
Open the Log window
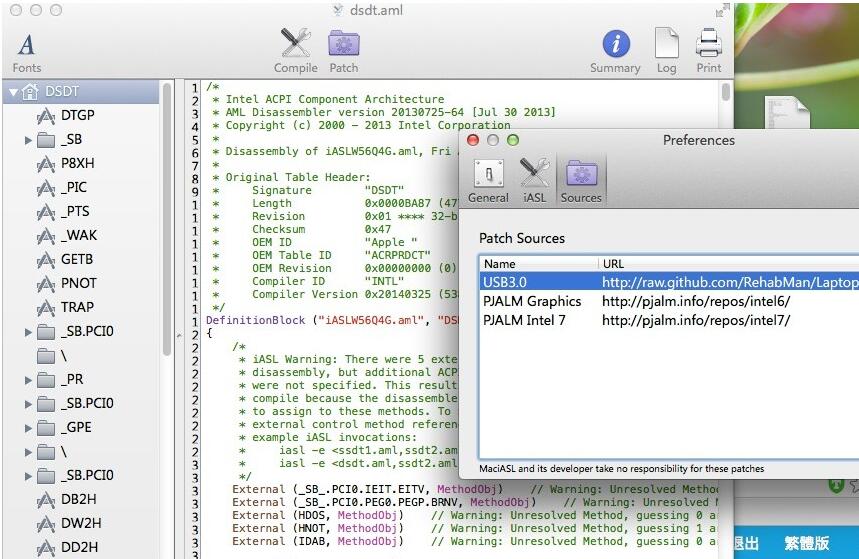pyautogui.click(x=666, y=51)
